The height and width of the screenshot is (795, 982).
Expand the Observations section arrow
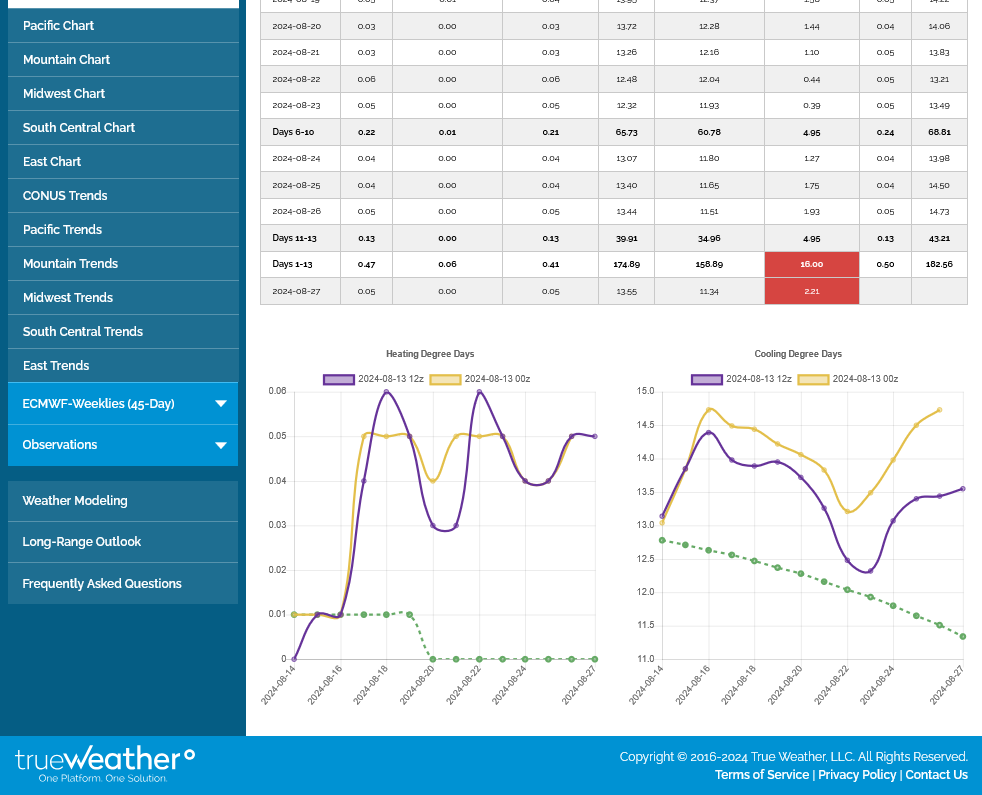tap(220, 445)
